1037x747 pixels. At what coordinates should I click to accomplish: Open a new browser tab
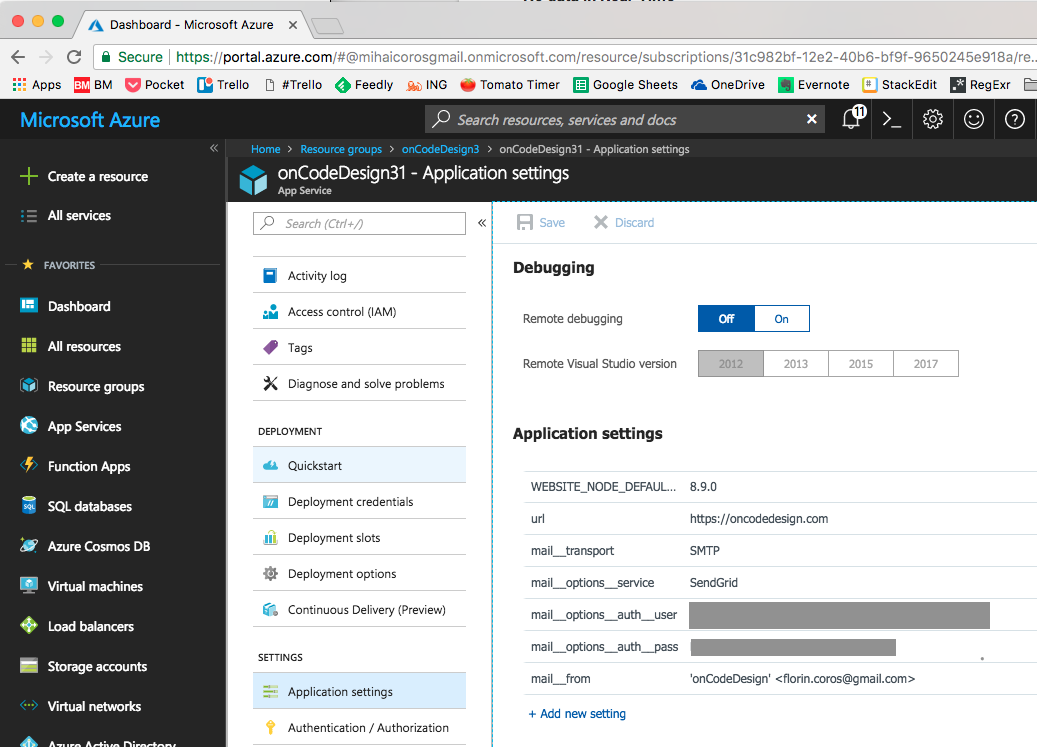327,26
